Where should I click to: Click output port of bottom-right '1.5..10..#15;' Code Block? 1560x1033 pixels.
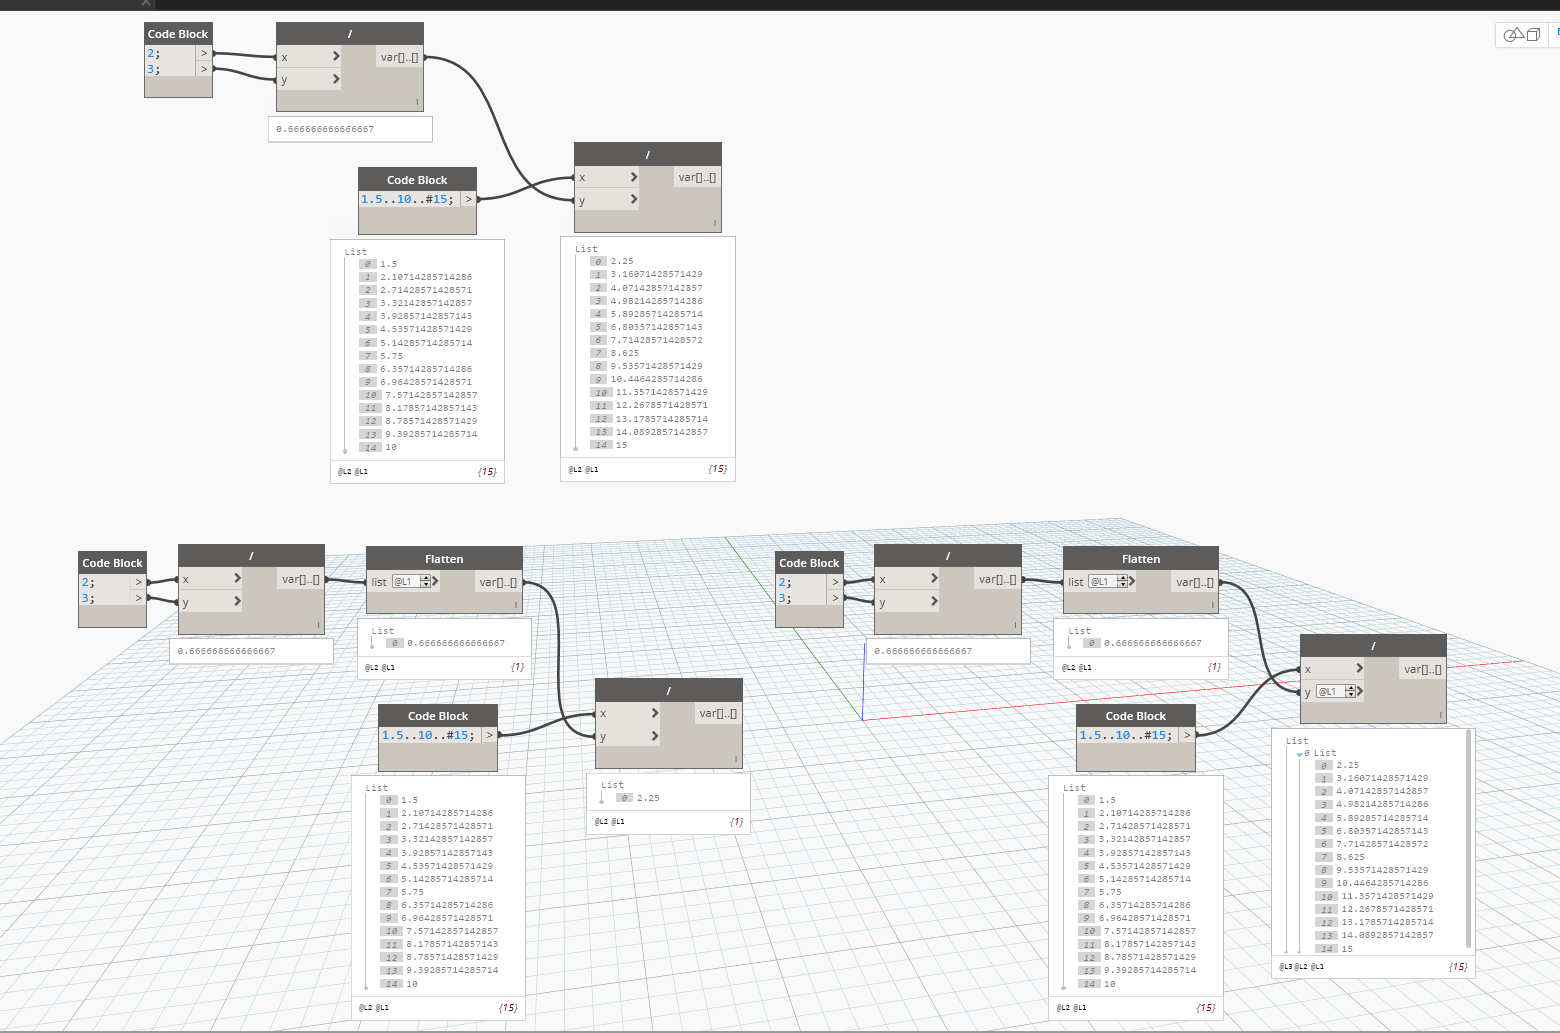point(1187,735)
